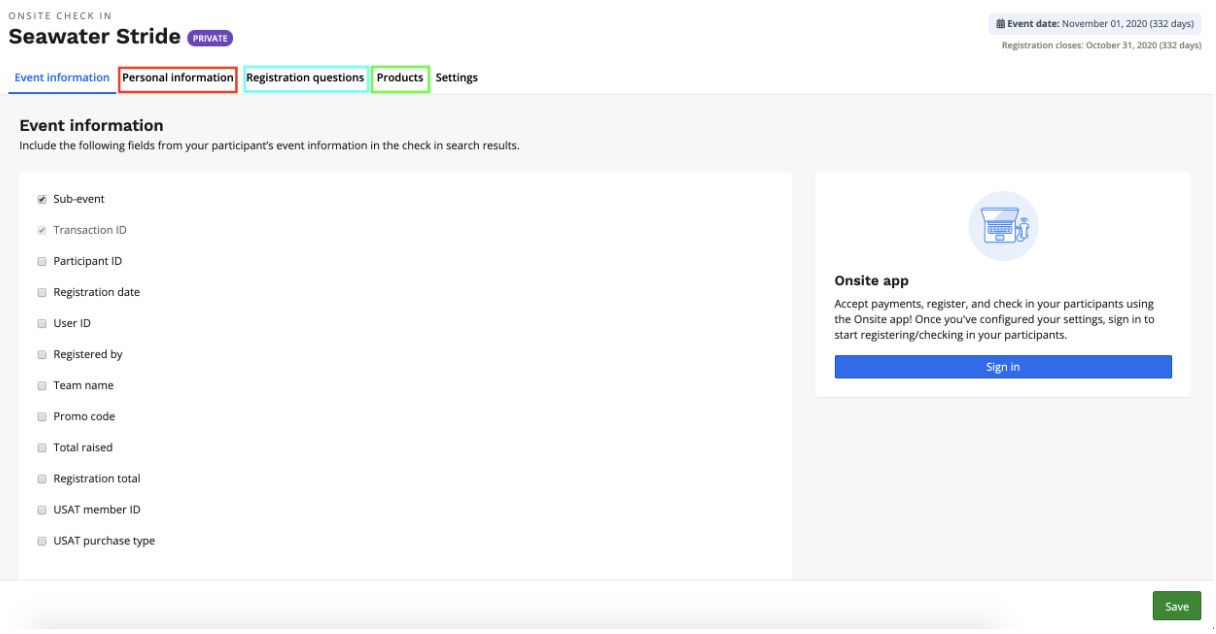1216x634 pixels.
Task: Enable the Participant ID checkbox
Action: click(x=42, y=262)
